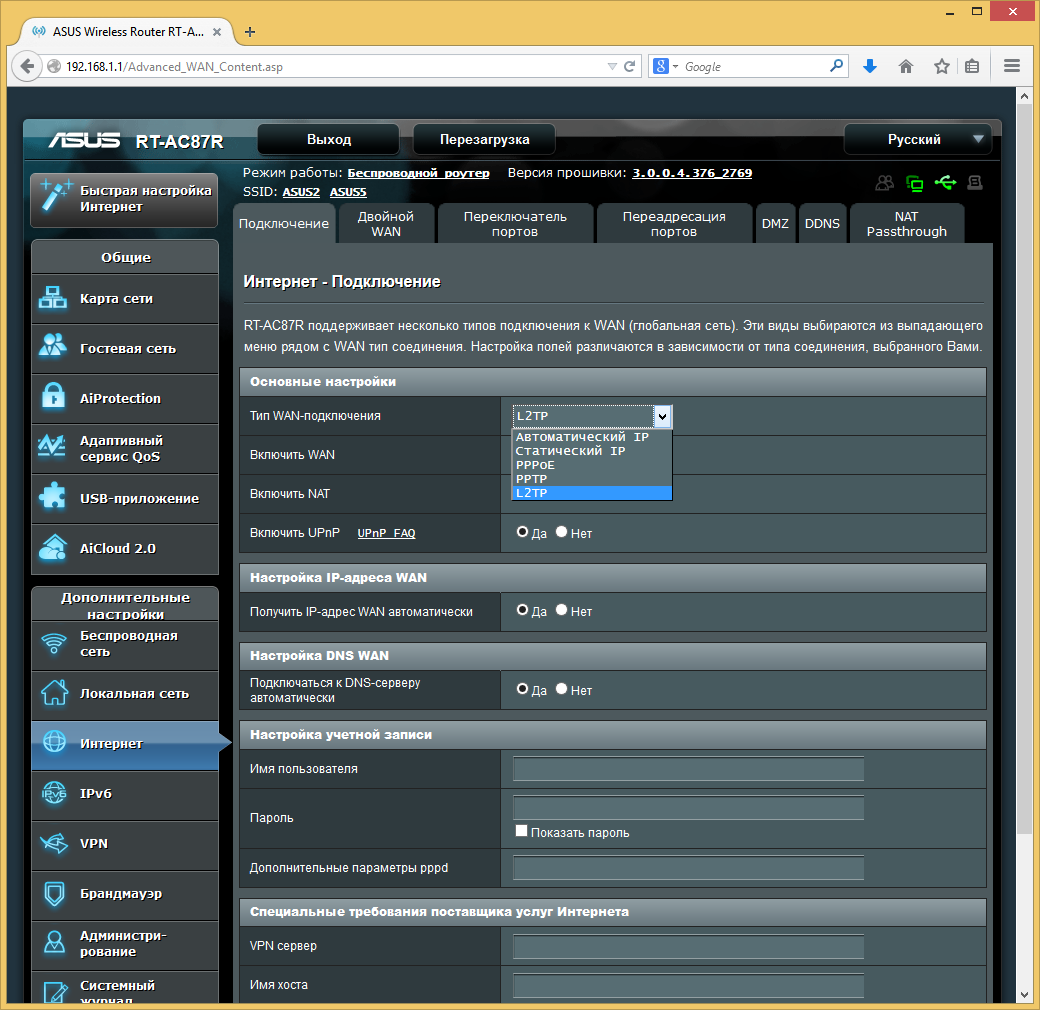Choose PPTP connection type option
Screen dimensions: 1040x1010
tap(592, 479)
